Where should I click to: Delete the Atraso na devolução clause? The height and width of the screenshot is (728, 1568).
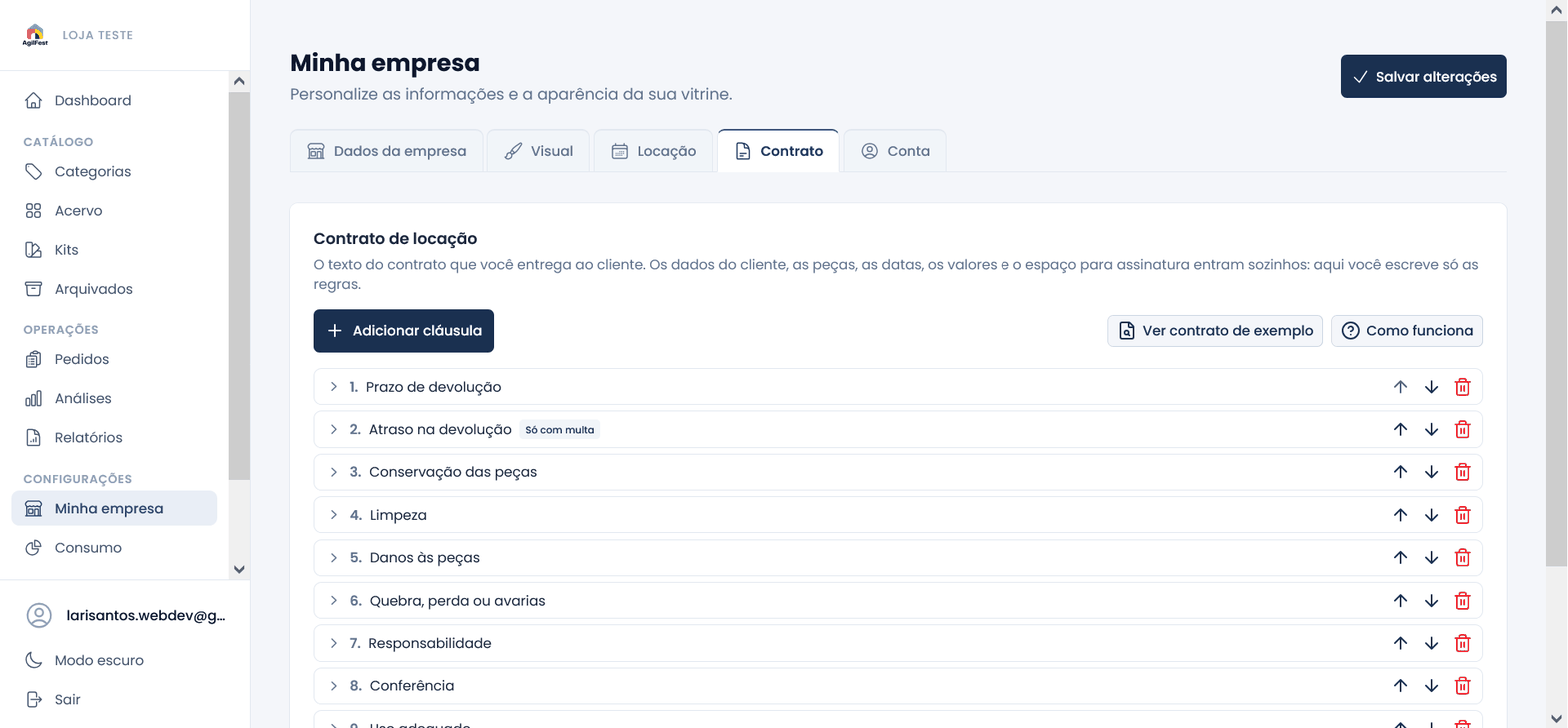1462,429
